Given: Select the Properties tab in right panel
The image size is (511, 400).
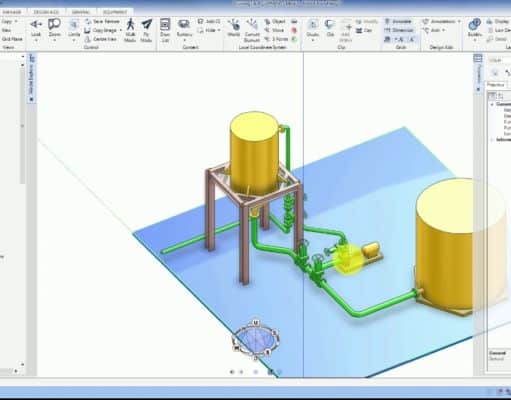Looking at the screenshot, I should (496, 85).
